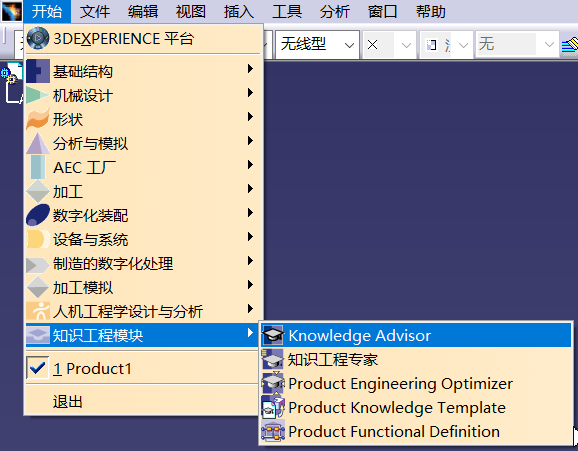Open the 插入 menu

239,11
